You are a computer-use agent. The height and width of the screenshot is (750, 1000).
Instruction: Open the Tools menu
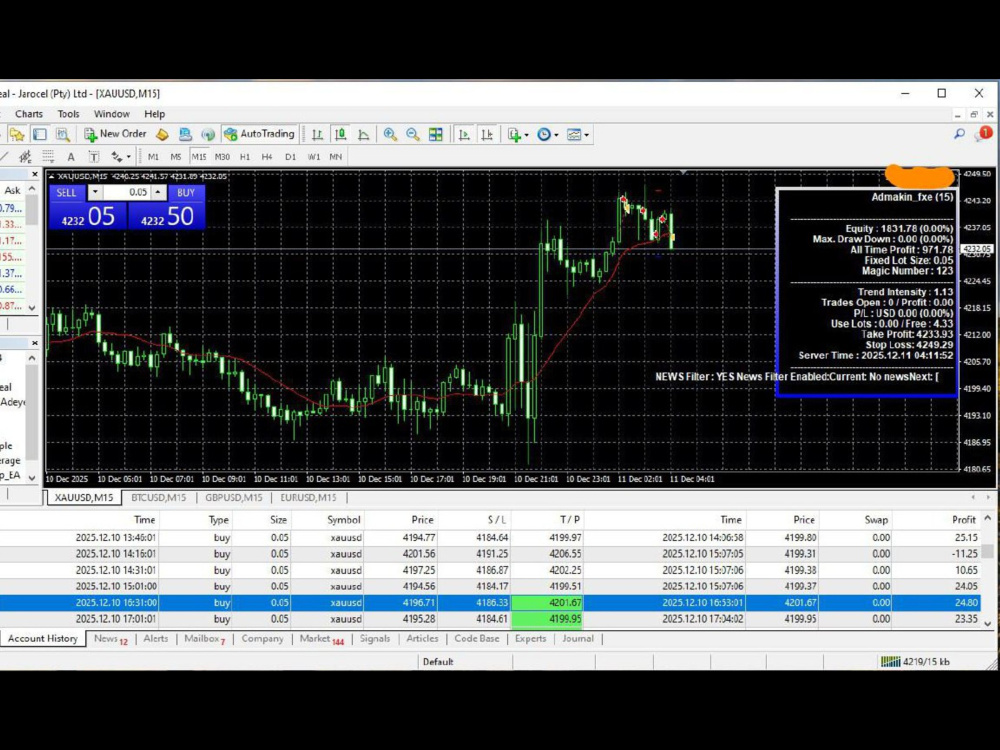[68, 114]
